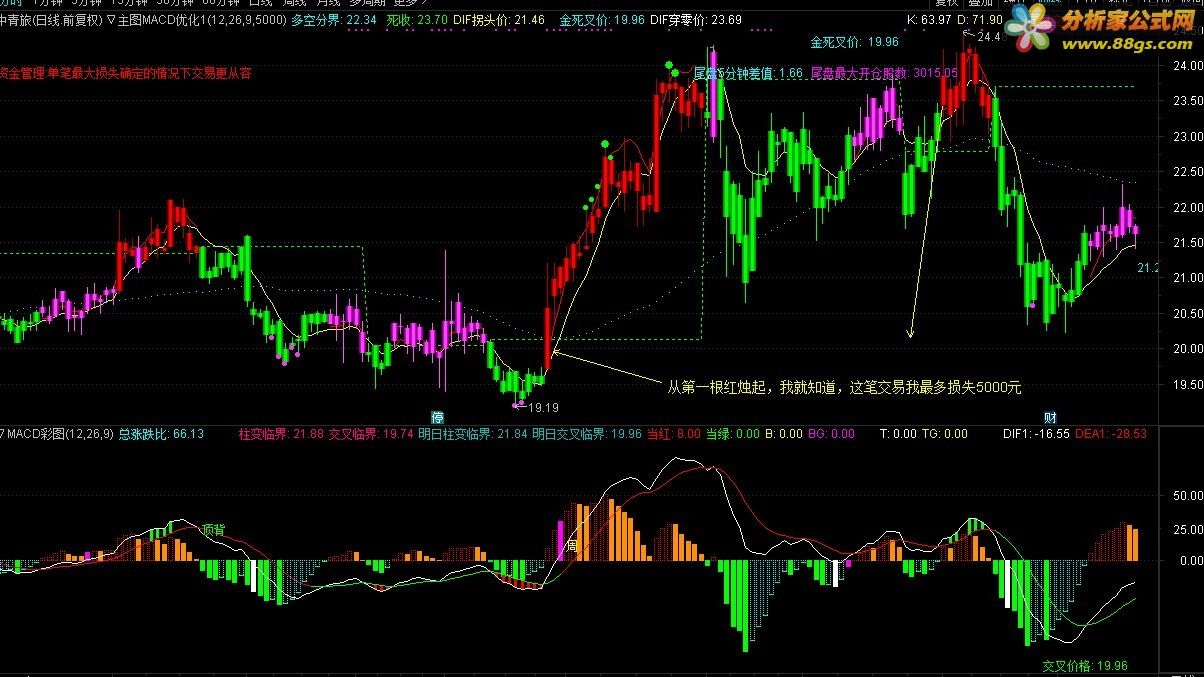Click the B: 0.00 reading
Image resolution: width=1204 pixels, height=677 pixels.
(784, 434)
